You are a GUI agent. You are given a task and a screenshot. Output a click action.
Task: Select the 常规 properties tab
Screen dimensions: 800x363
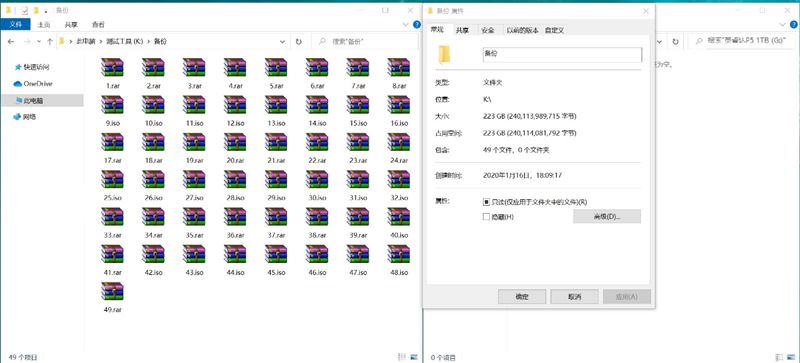(437, 30)
